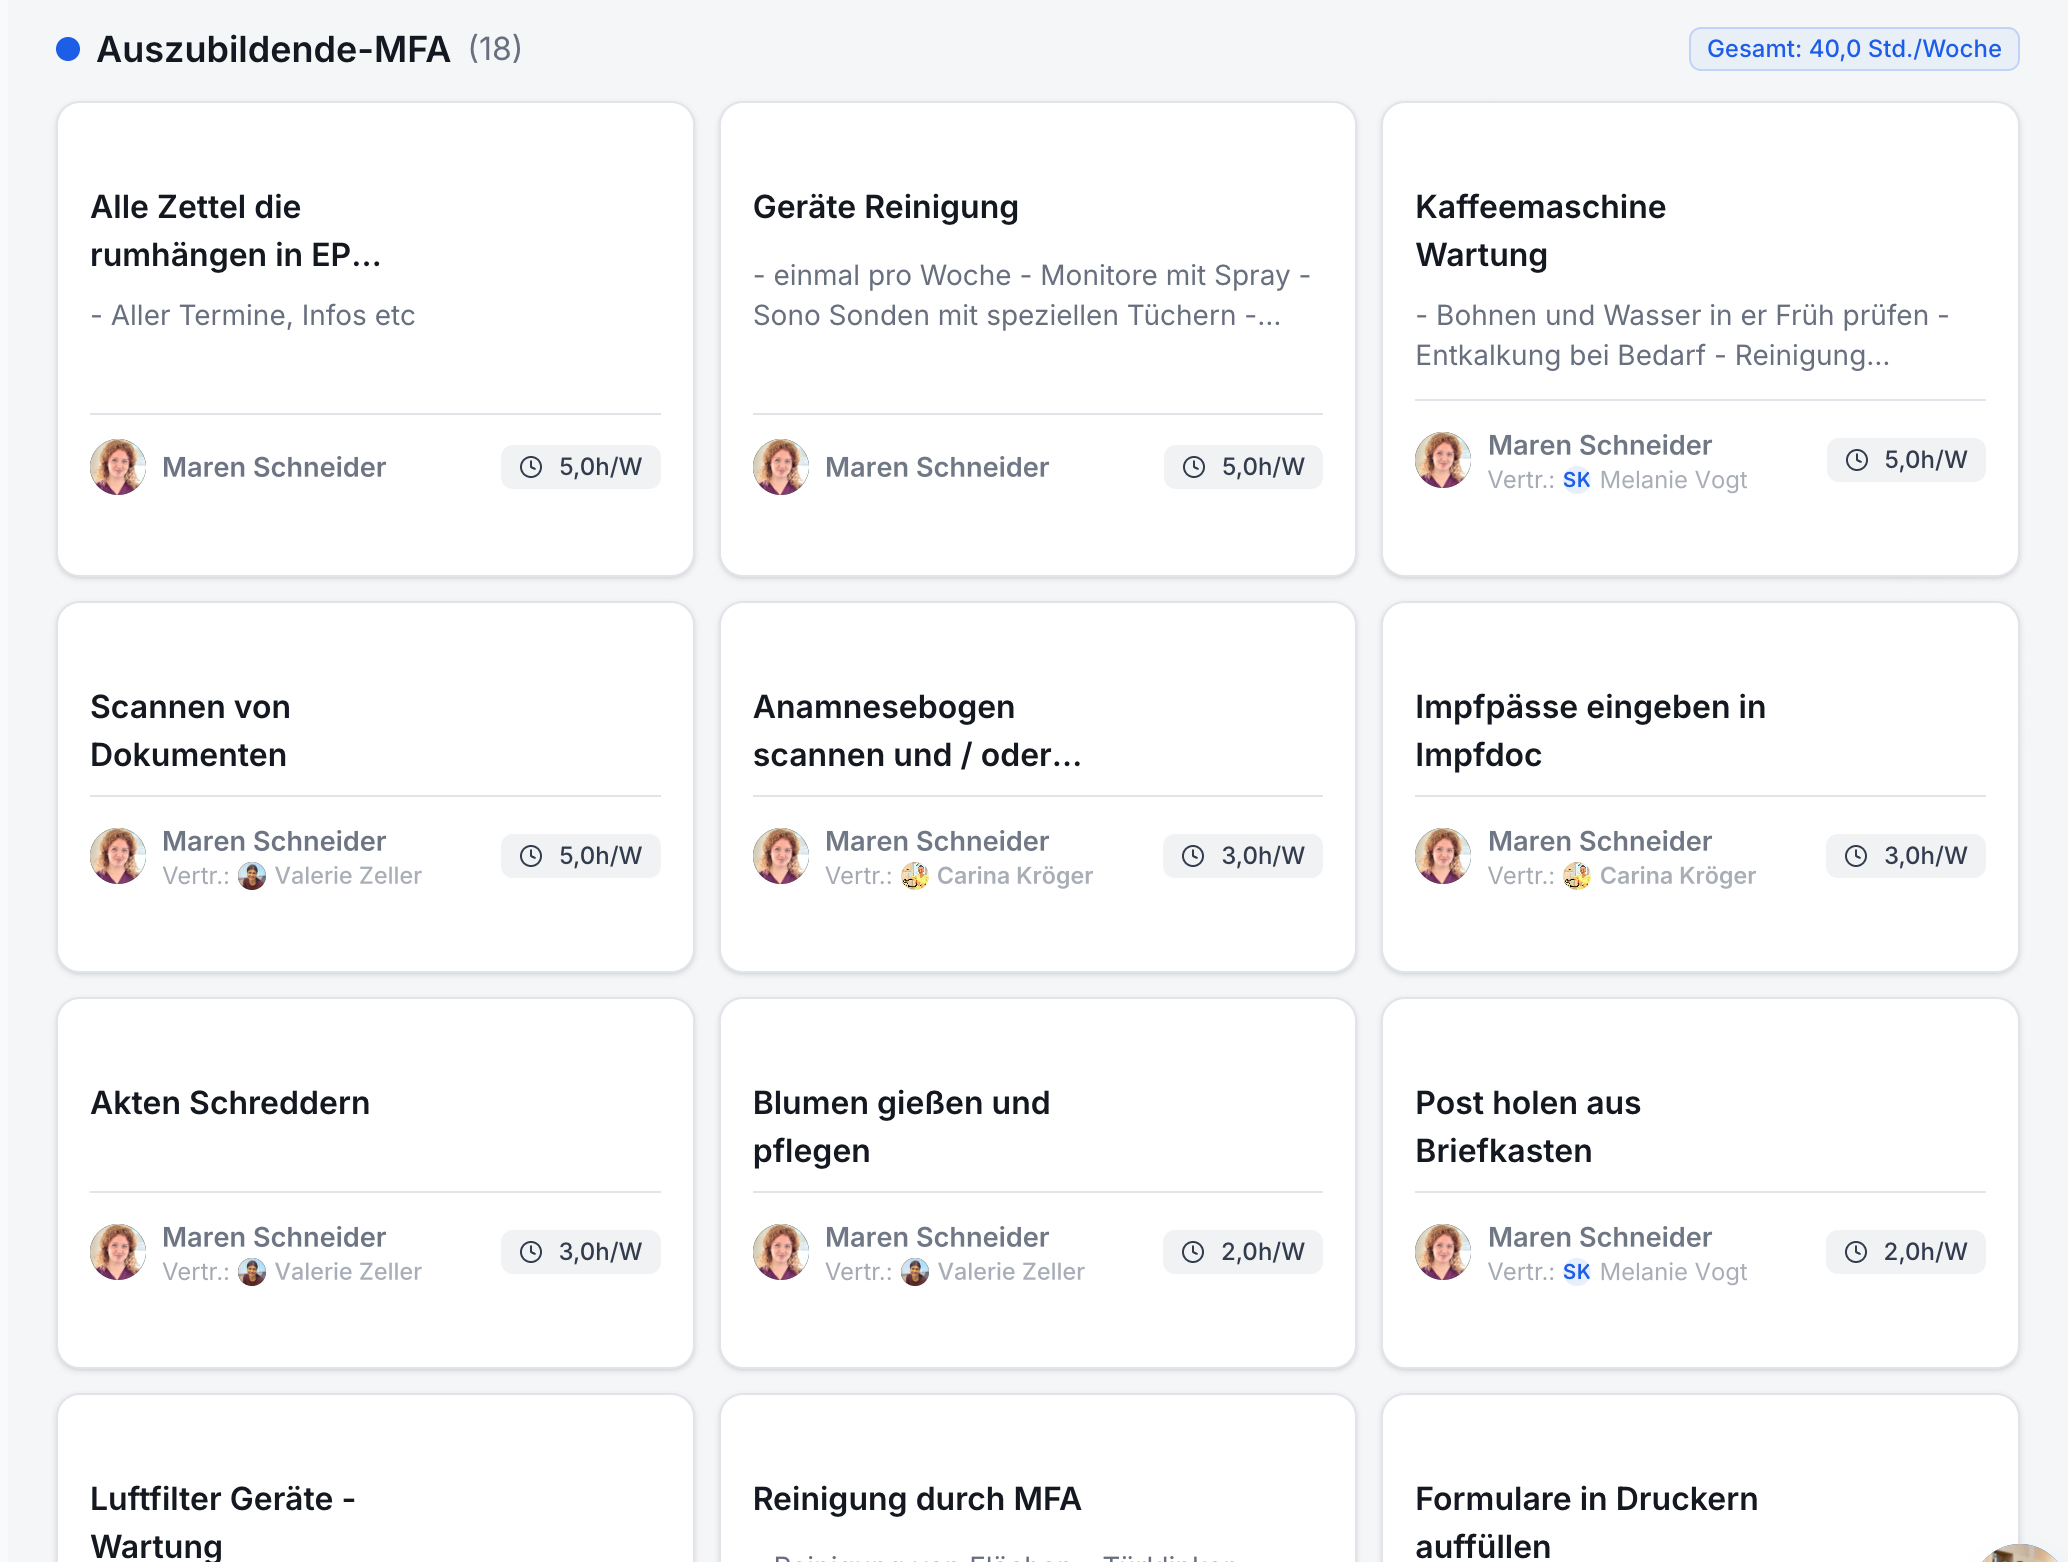Click Maren Schneider's avatar on Alle Zettel card
Viewport: 2068px width, 1562px height.
[x=118, y=467]
